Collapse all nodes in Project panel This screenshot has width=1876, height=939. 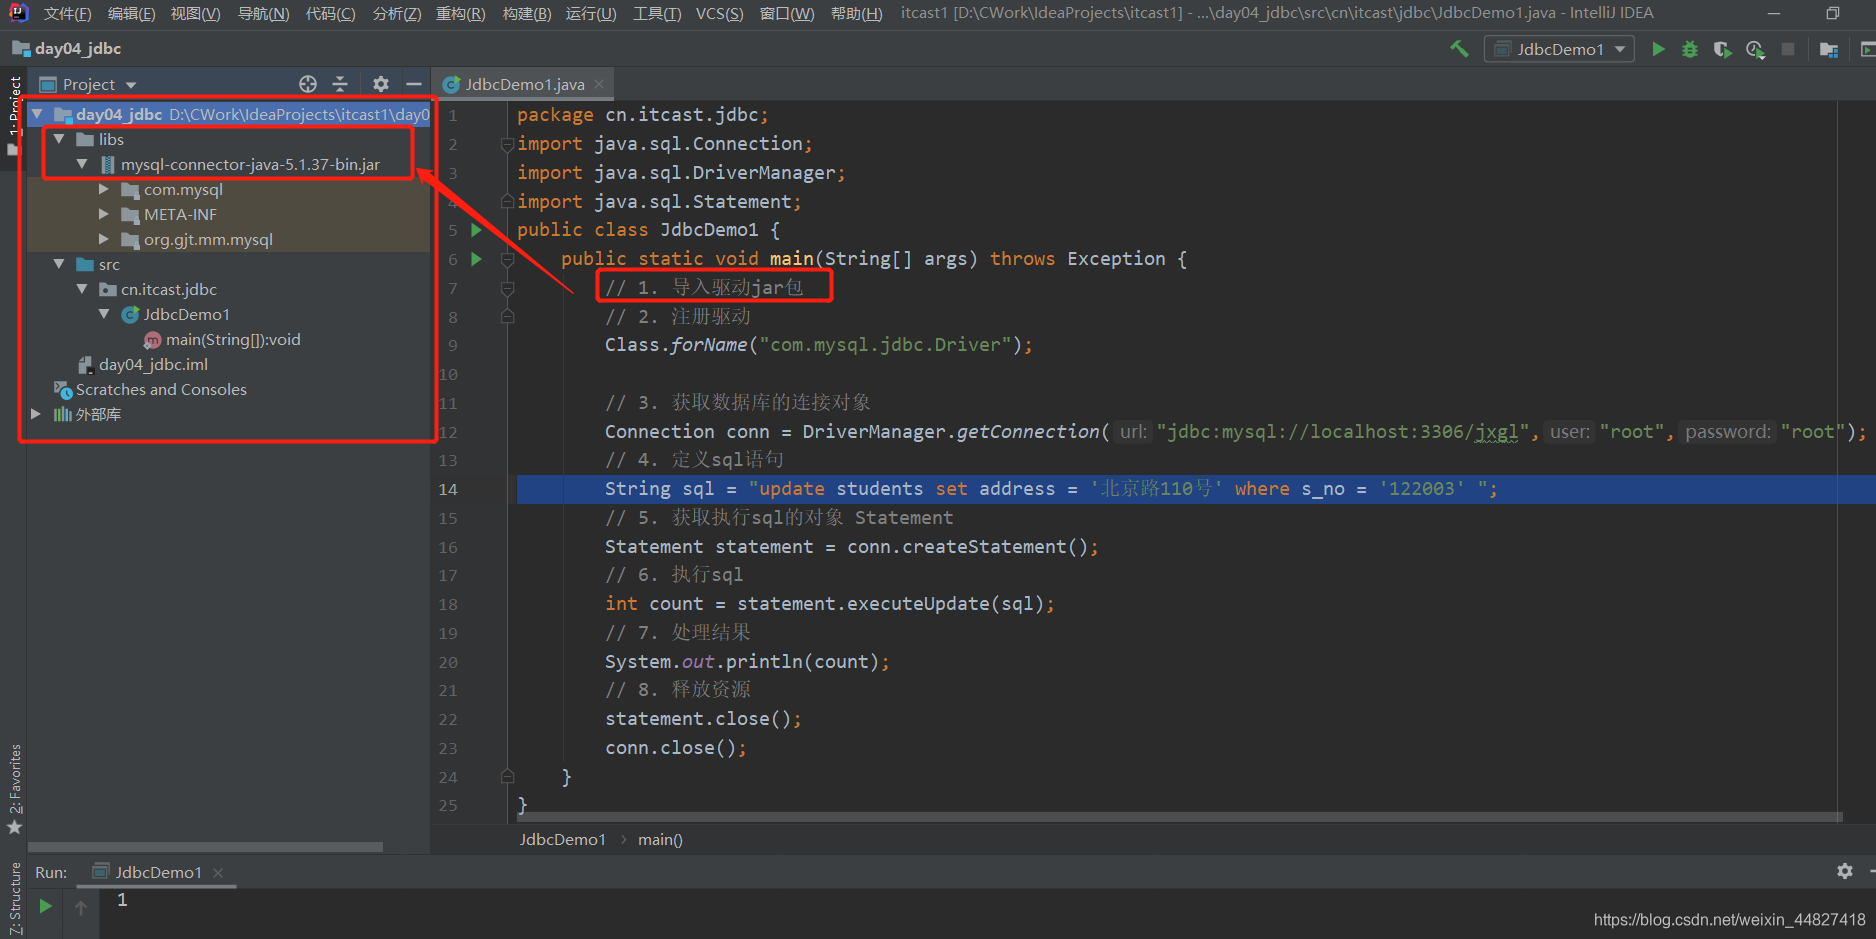(340, 84)
